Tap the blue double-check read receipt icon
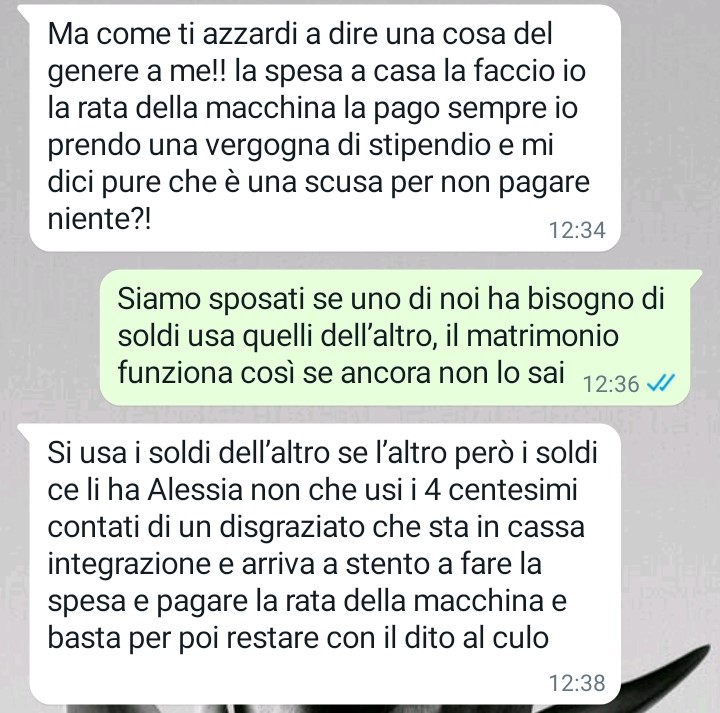720x713 pixels. click(x=660, y=382)
